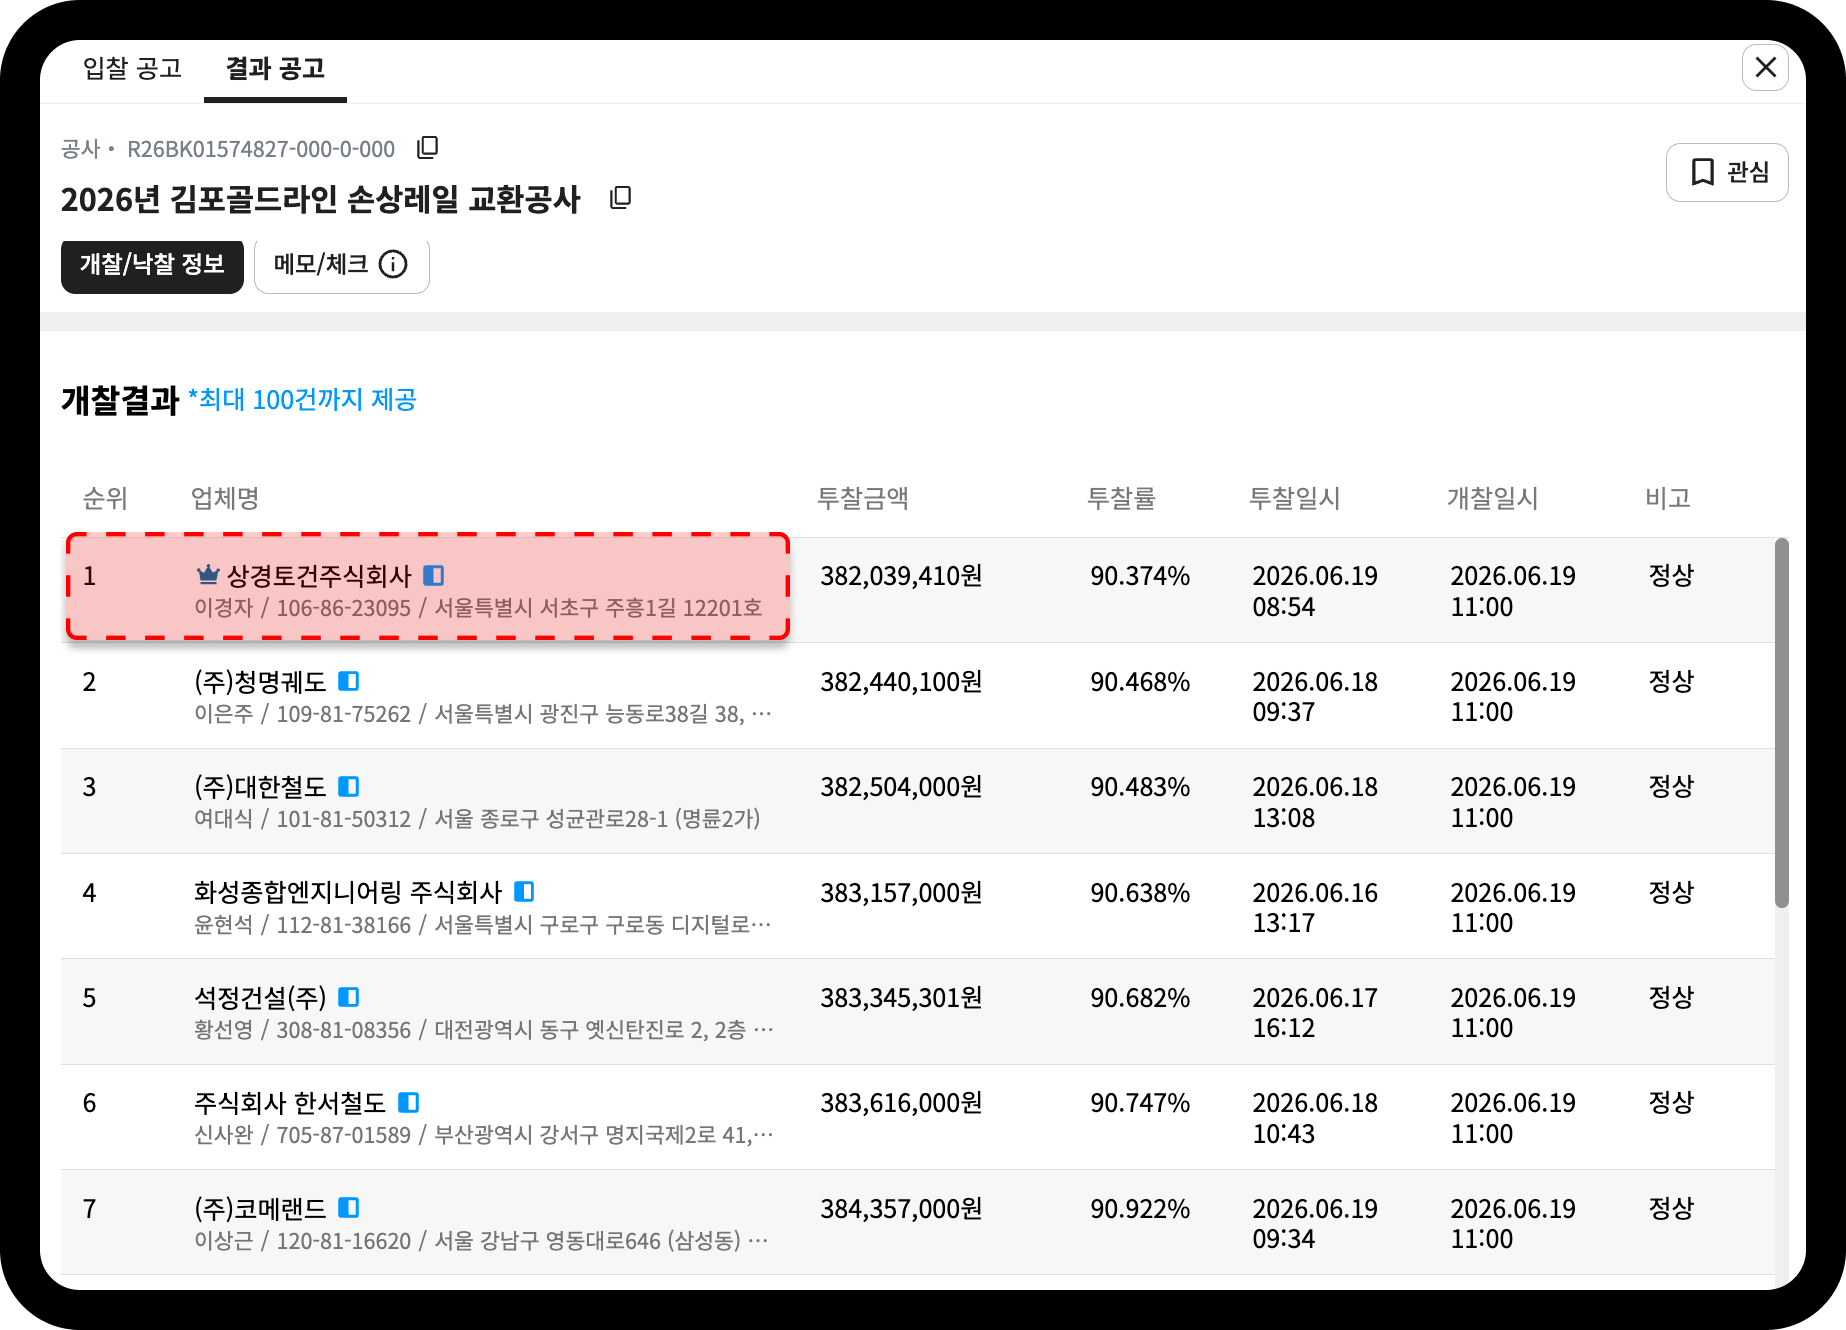Click bid rate 90.638%
Viewport: 1846px width, 1330px height.
[x=1140, y=892]
